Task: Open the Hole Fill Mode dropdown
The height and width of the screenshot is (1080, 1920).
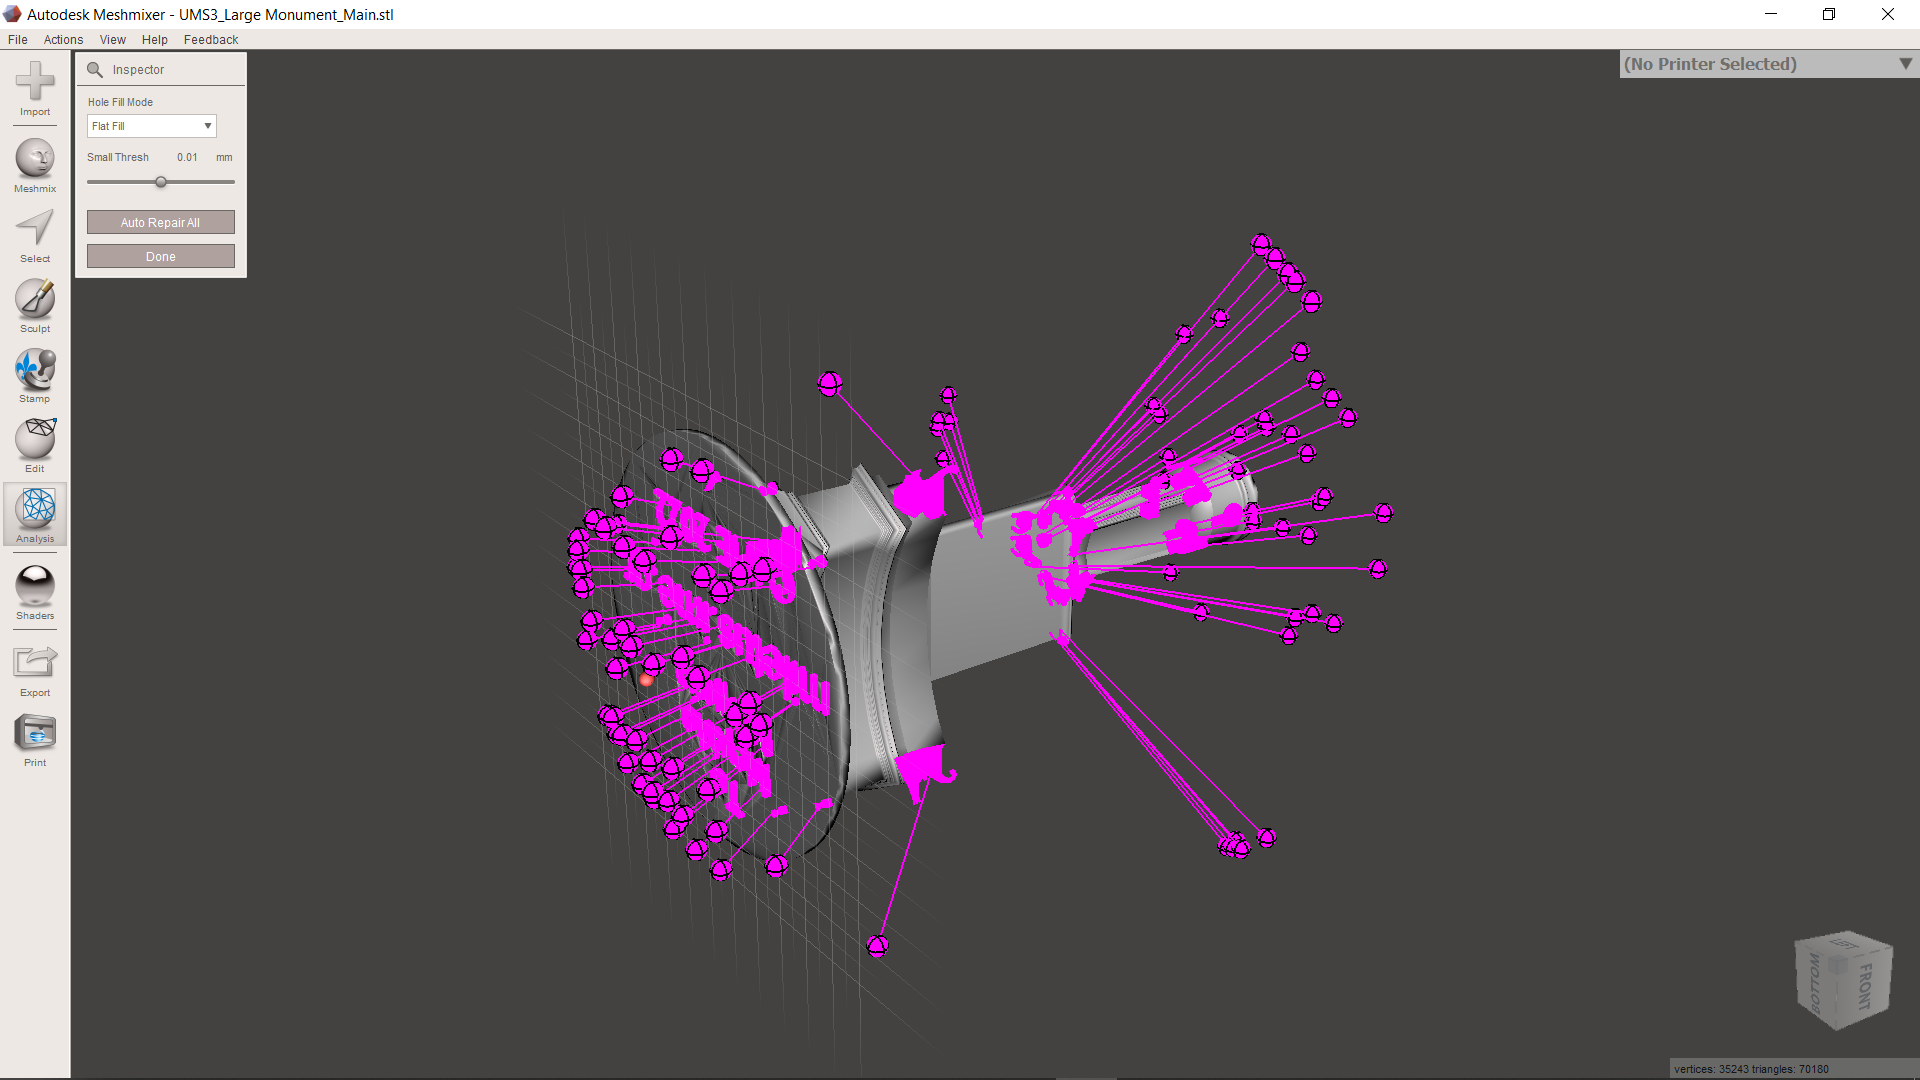Action: click(151, 126)
